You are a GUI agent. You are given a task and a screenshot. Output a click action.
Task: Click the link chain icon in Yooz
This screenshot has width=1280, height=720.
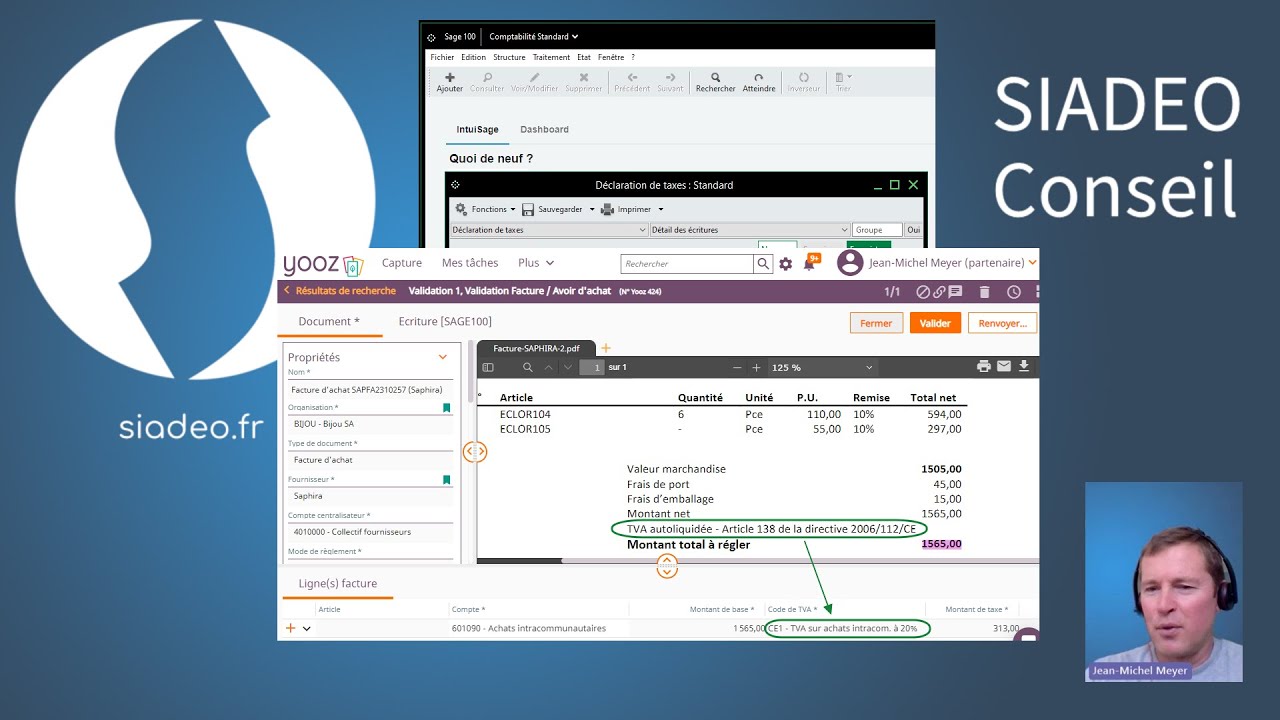pos(939,292)
